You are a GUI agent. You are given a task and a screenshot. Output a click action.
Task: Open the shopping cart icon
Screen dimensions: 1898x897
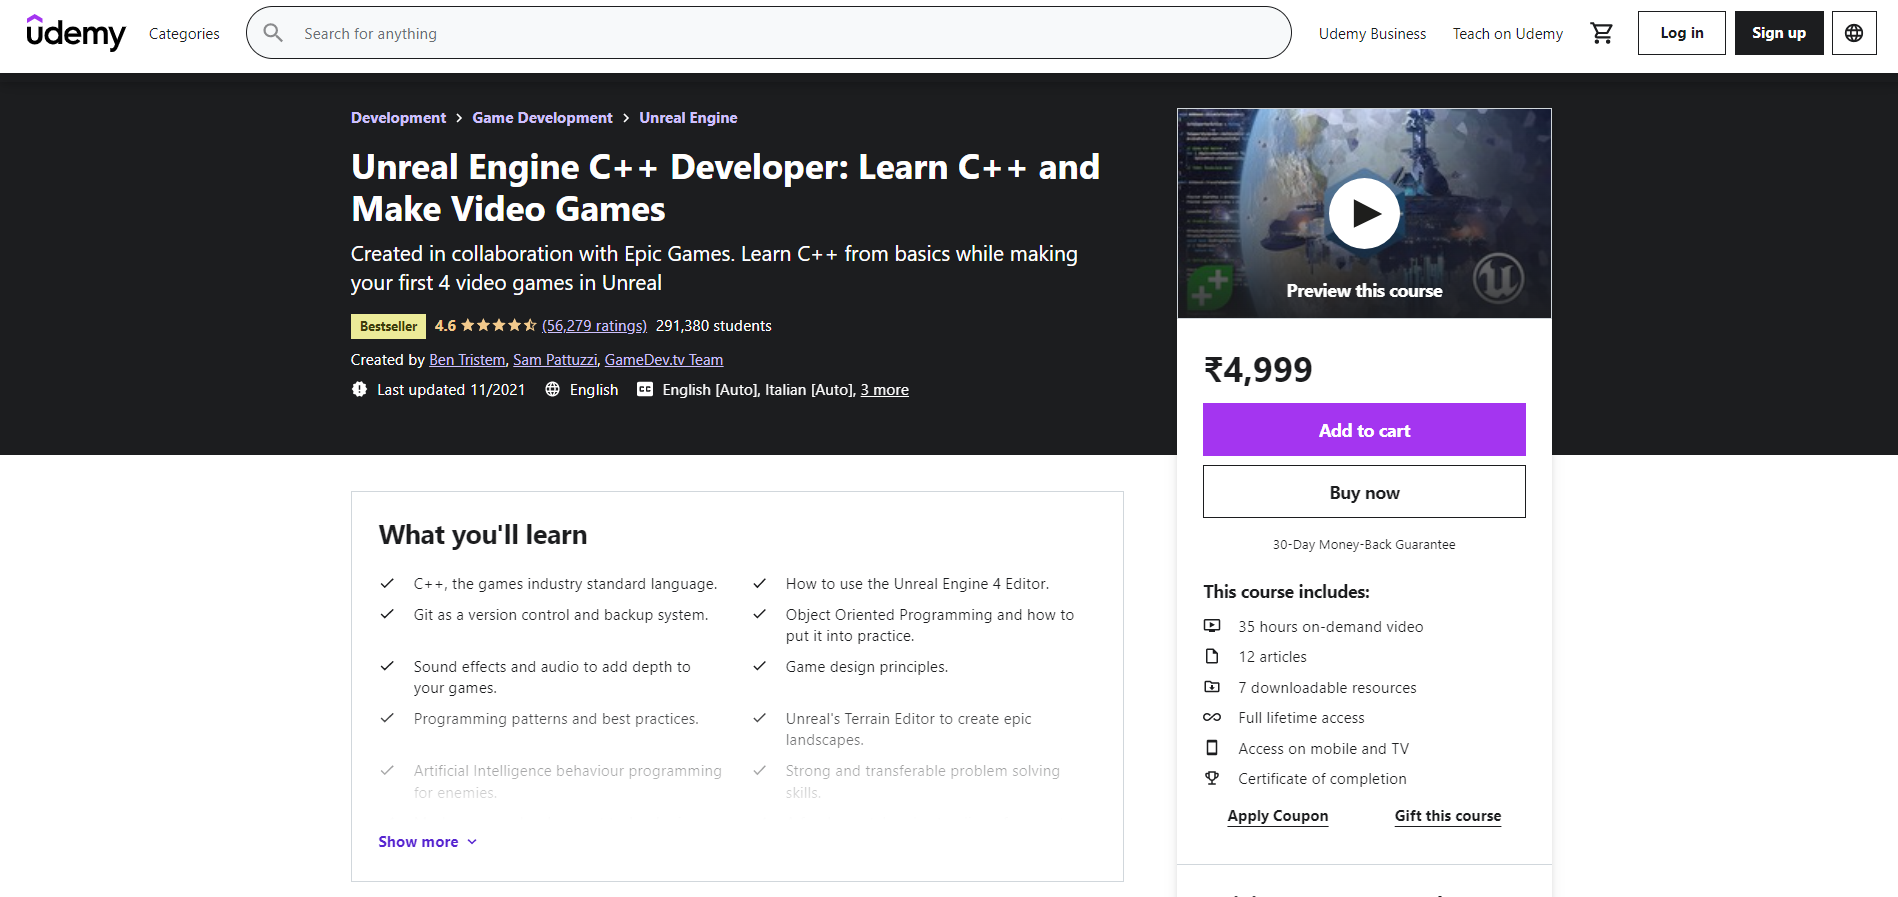point(1601,33)
